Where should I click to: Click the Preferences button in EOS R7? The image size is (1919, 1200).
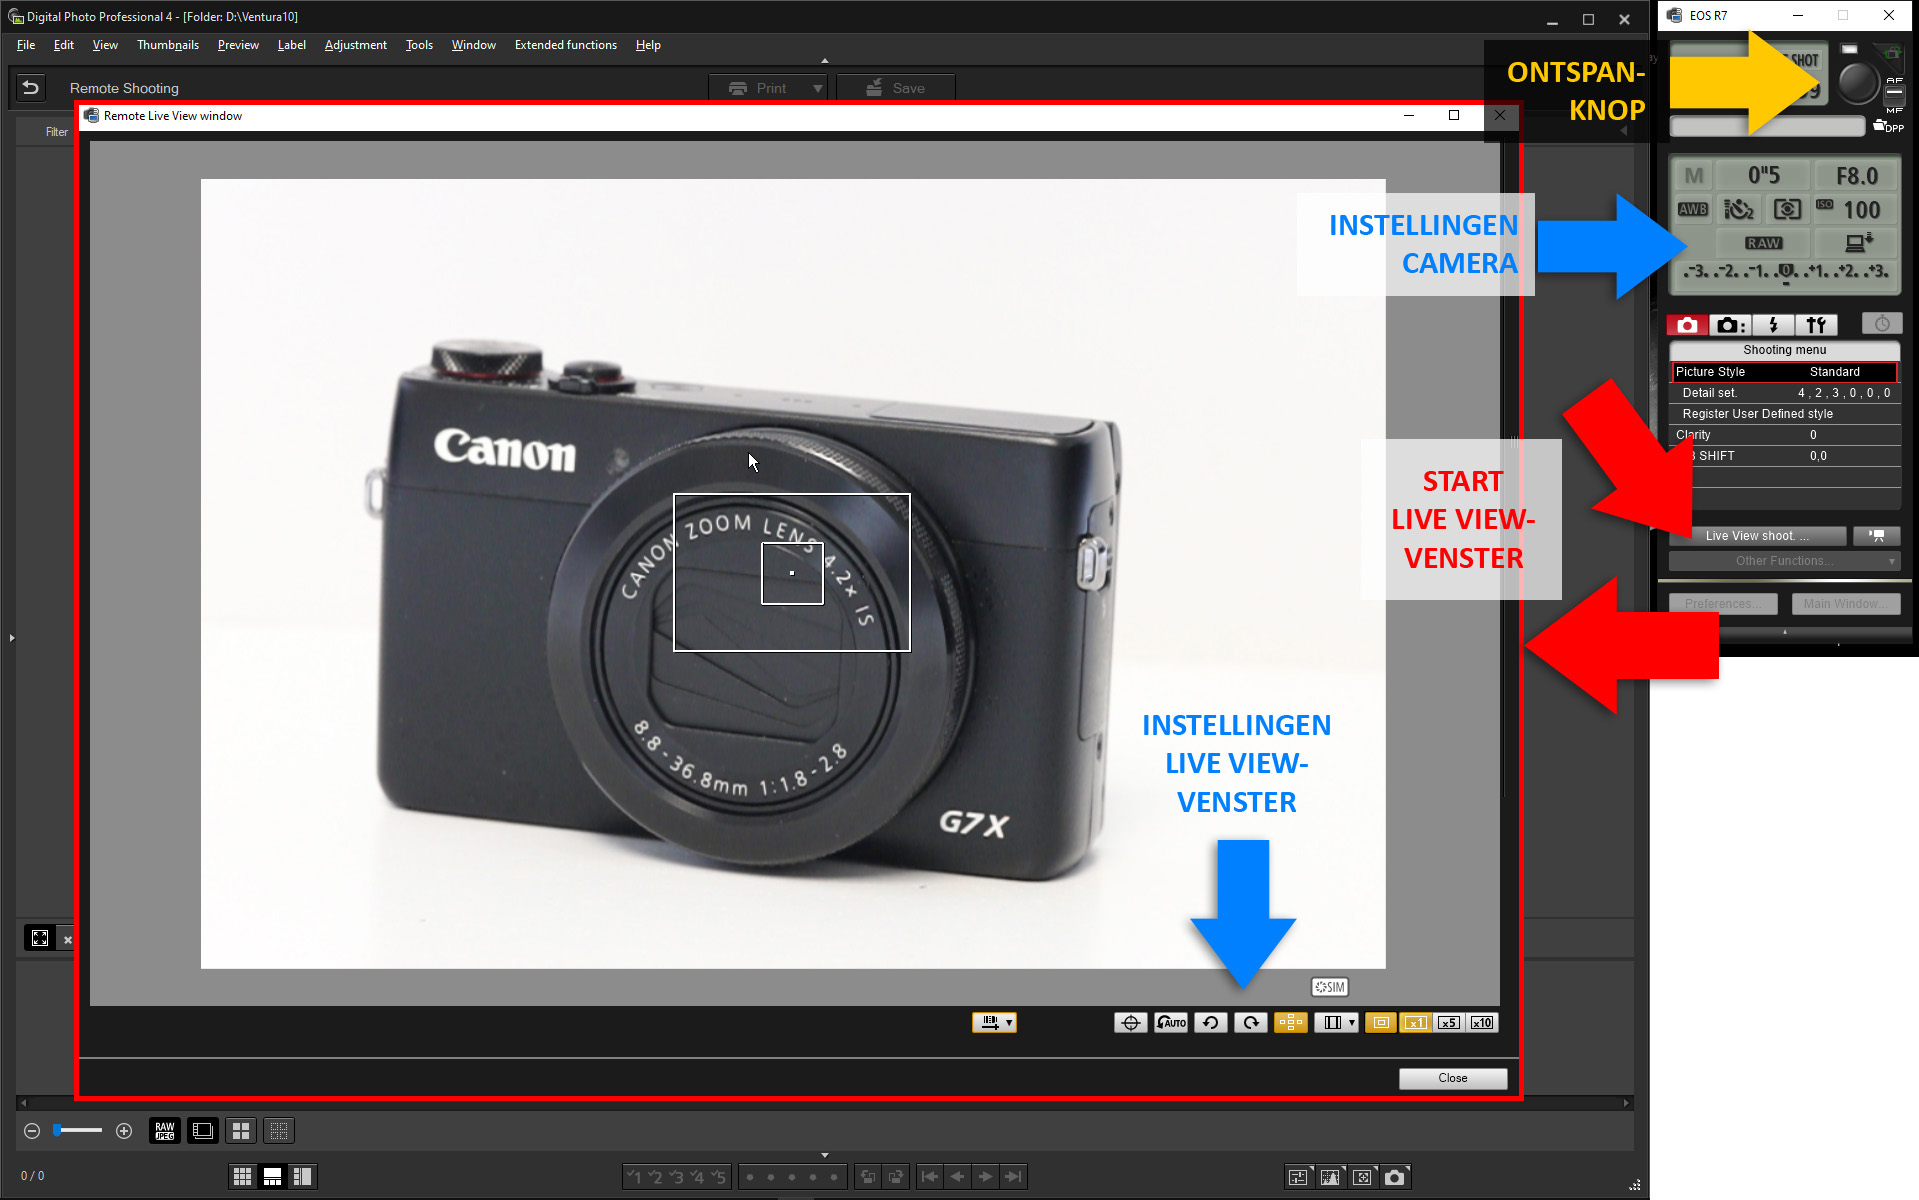[x=1723, y=604]
